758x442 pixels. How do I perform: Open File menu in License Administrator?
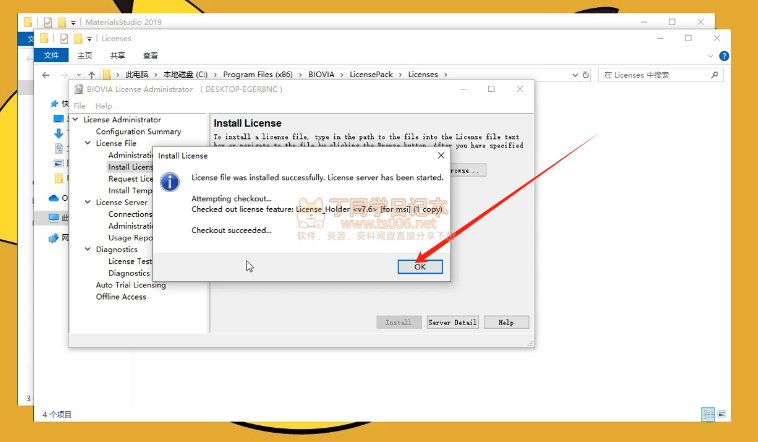79,106
